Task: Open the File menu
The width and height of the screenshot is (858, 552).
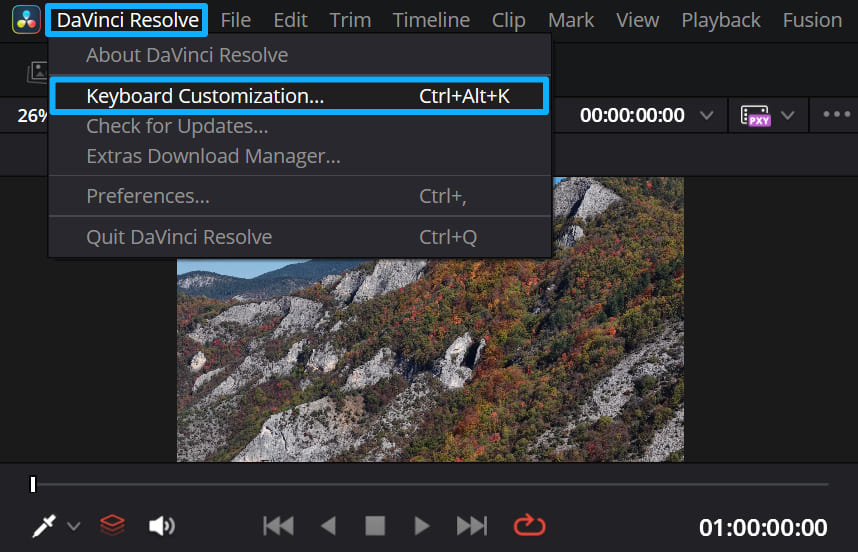Action: [x=236, y=20]
